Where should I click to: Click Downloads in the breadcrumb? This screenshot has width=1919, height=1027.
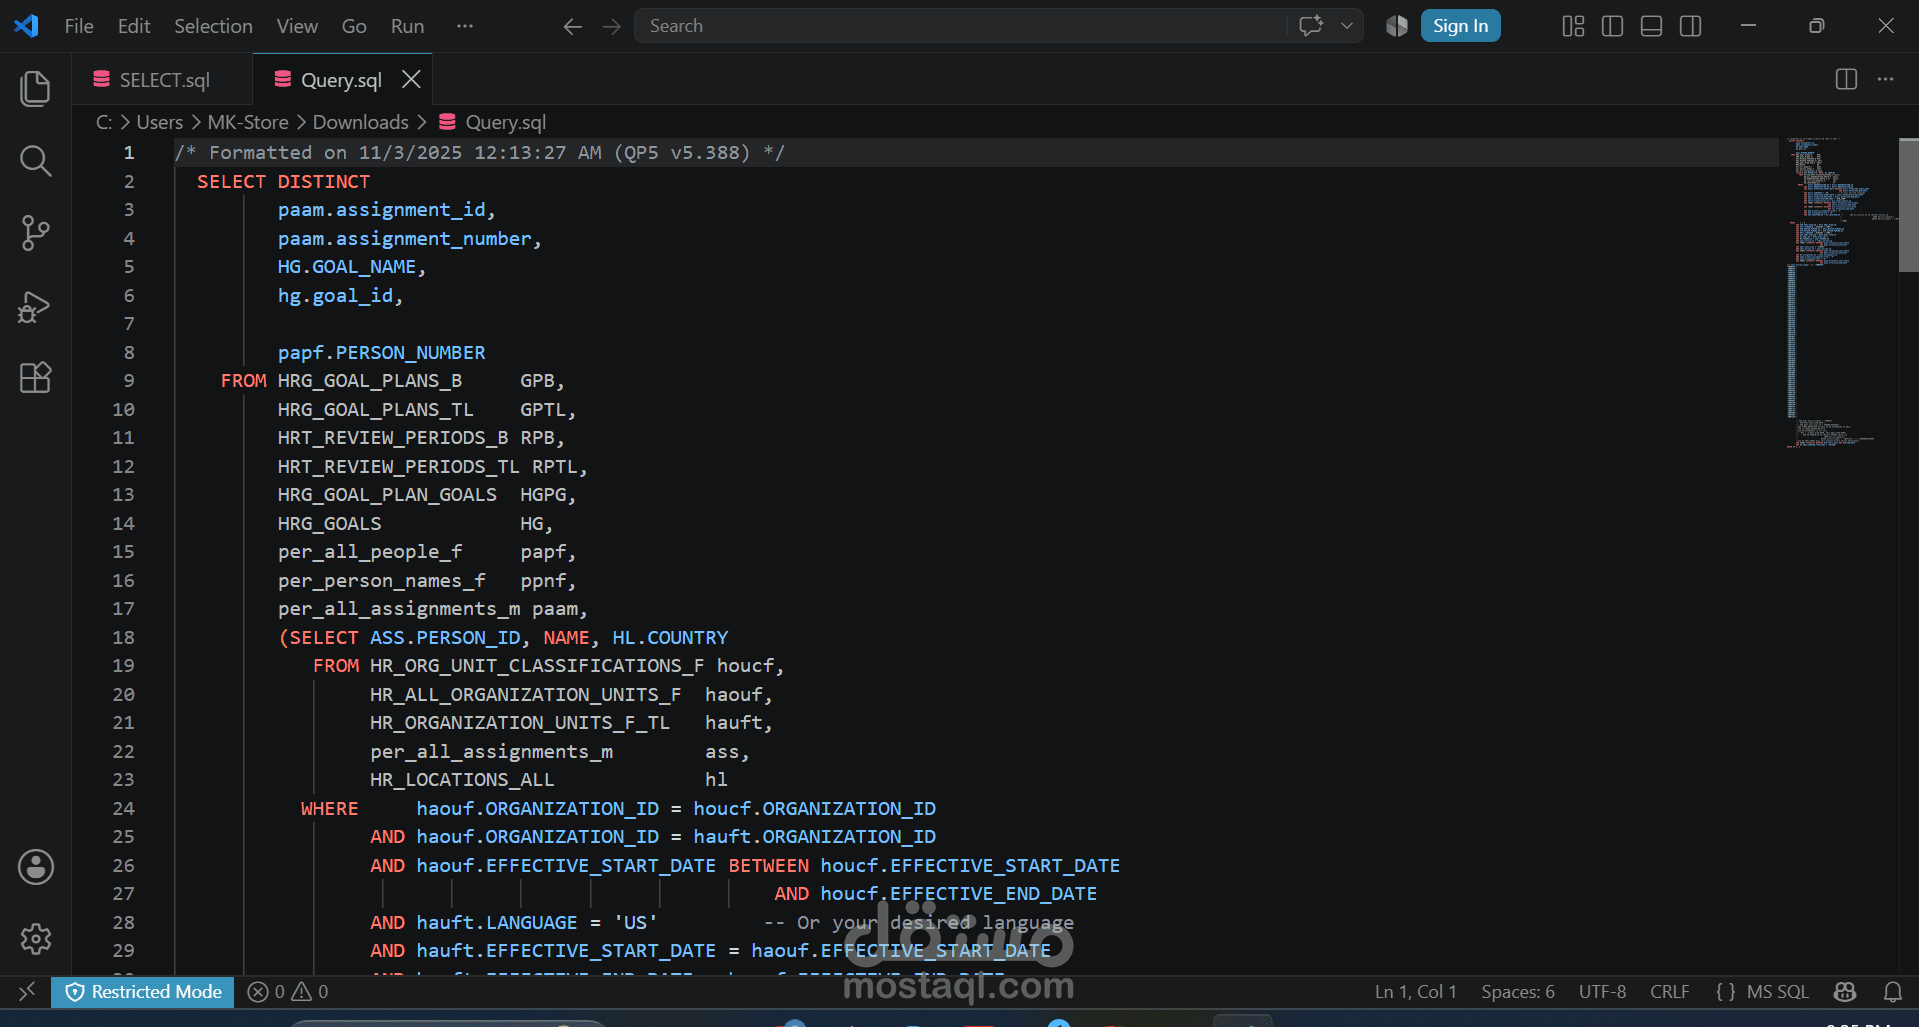pos(361,122)
